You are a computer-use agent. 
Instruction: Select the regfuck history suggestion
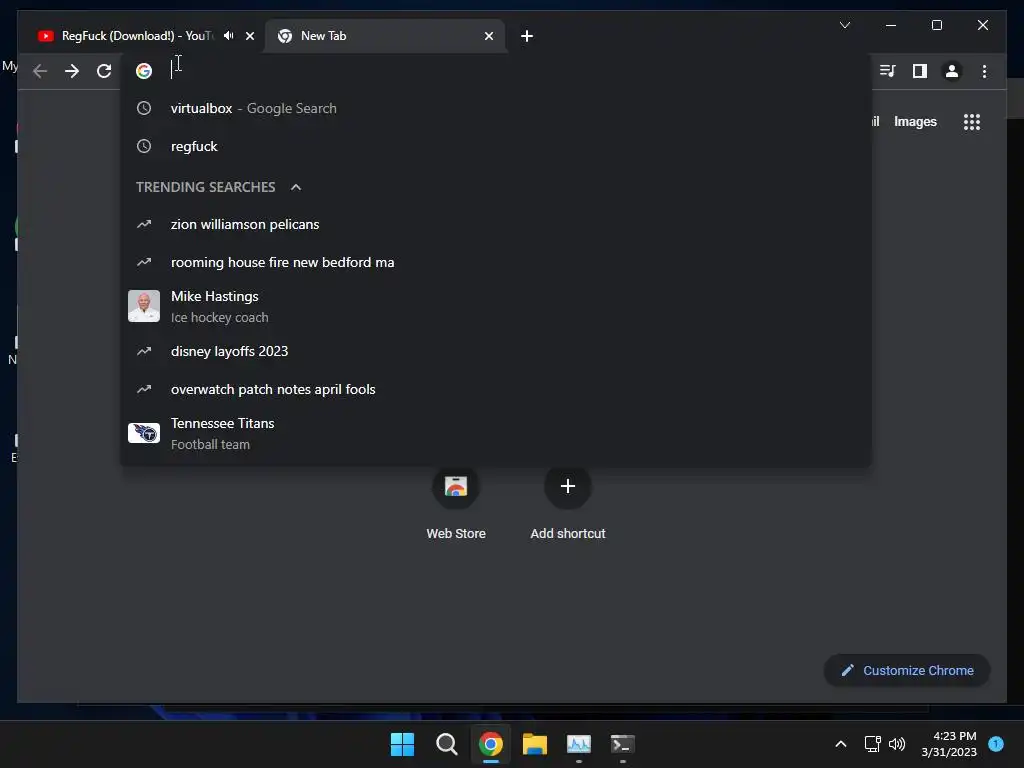[496, 146]
